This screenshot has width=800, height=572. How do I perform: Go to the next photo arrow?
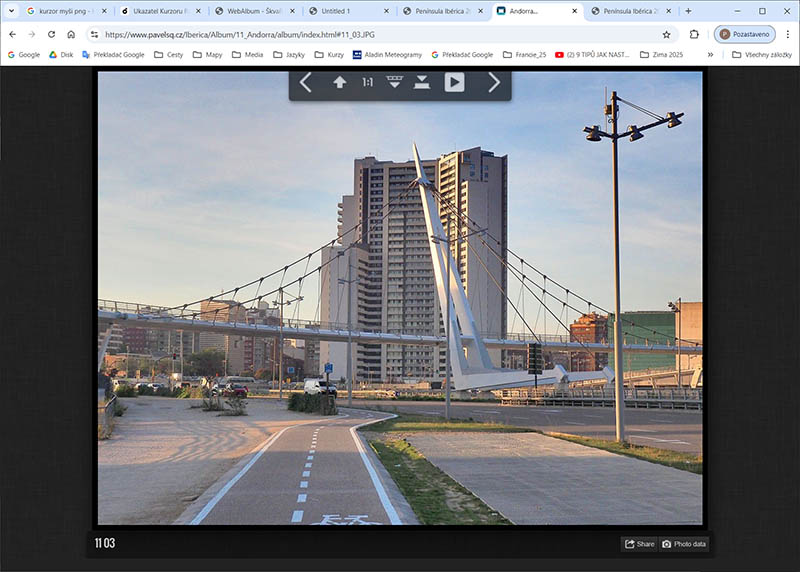pos(494,83)
